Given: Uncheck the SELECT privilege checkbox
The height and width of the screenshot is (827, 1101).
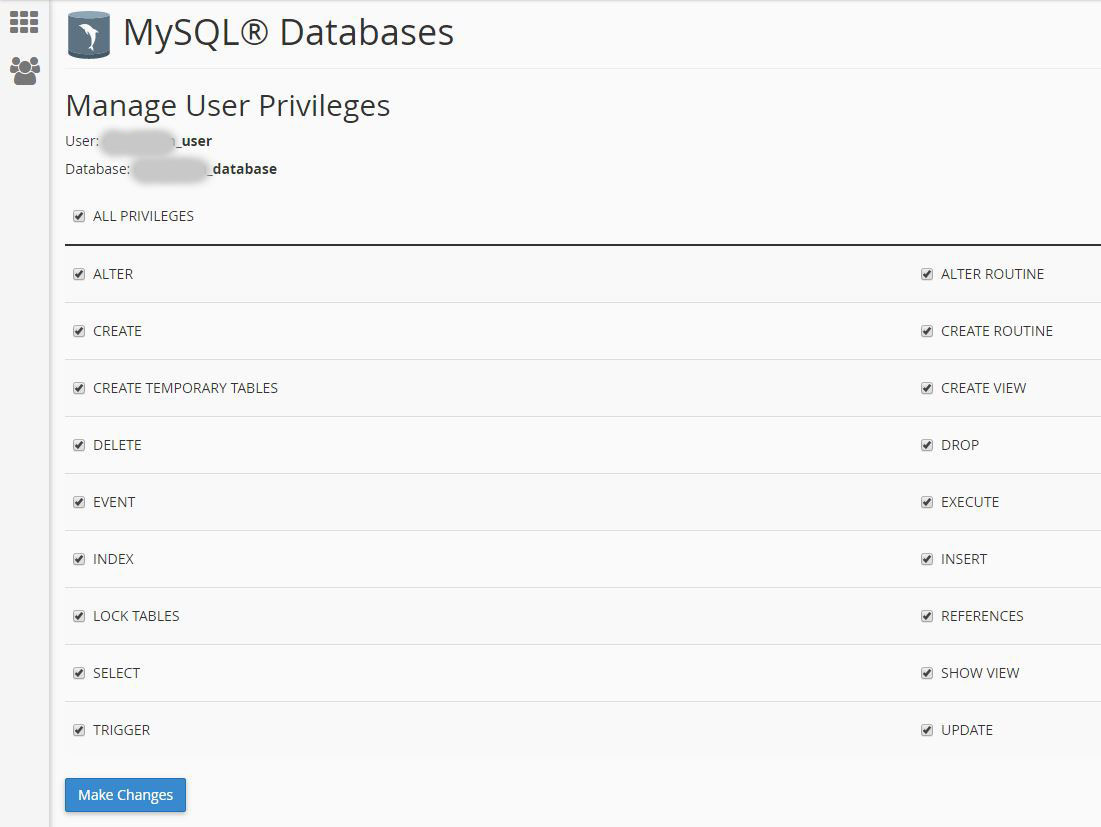Looking at the screenshot, I should click(79, 673).
